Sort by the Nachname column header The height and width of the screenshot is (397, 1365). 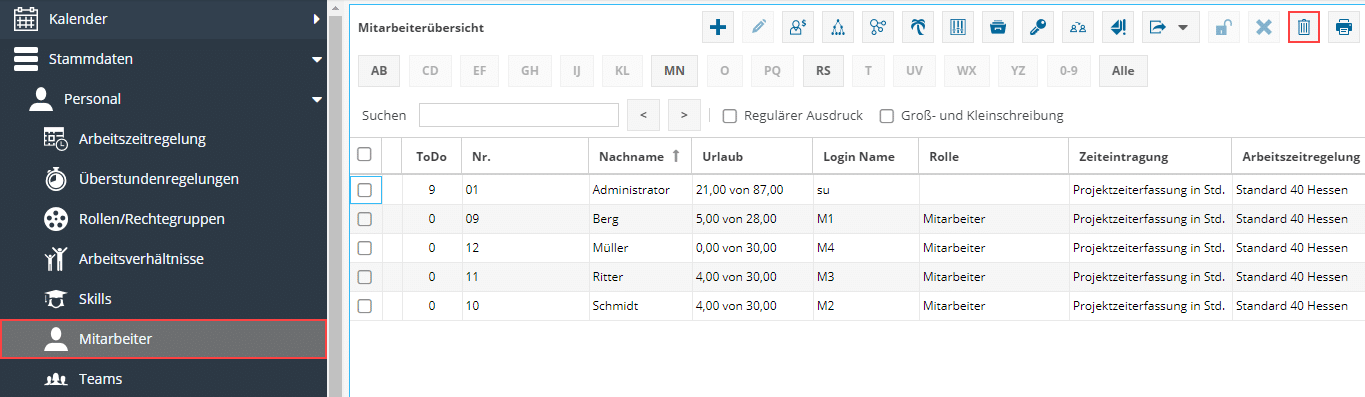tap(632, 156)
